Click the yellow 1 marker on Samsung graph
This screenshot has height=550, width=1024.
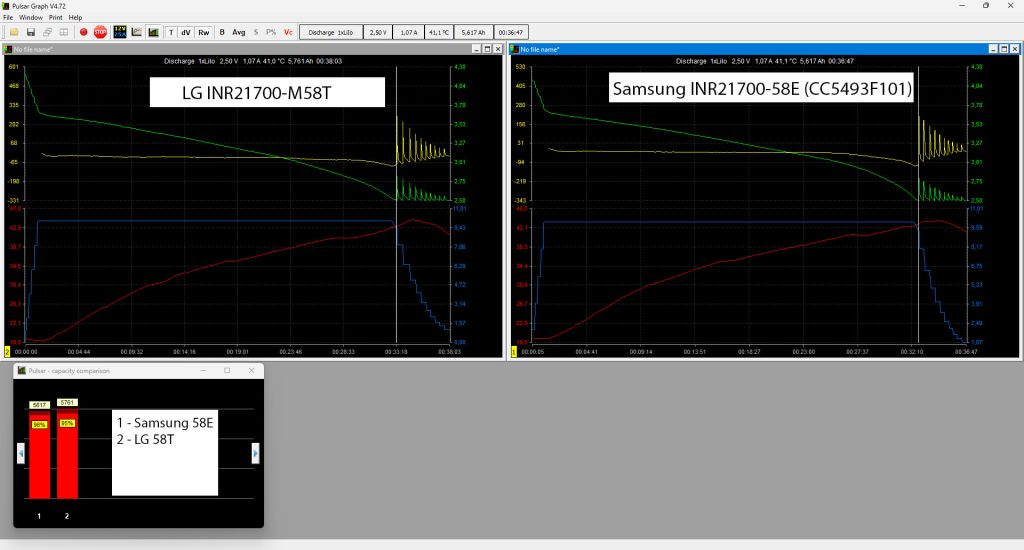pyautogui.click(x=514, y=351)
